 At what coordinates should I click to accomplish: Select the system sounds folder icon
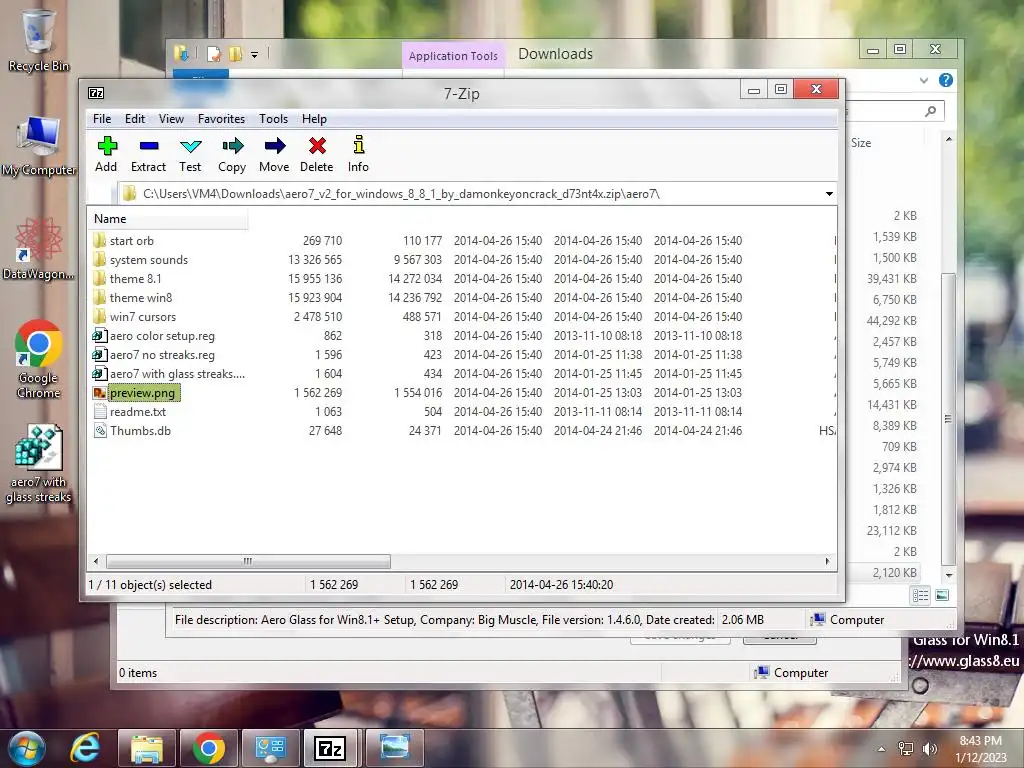click(x=99, y=259)
